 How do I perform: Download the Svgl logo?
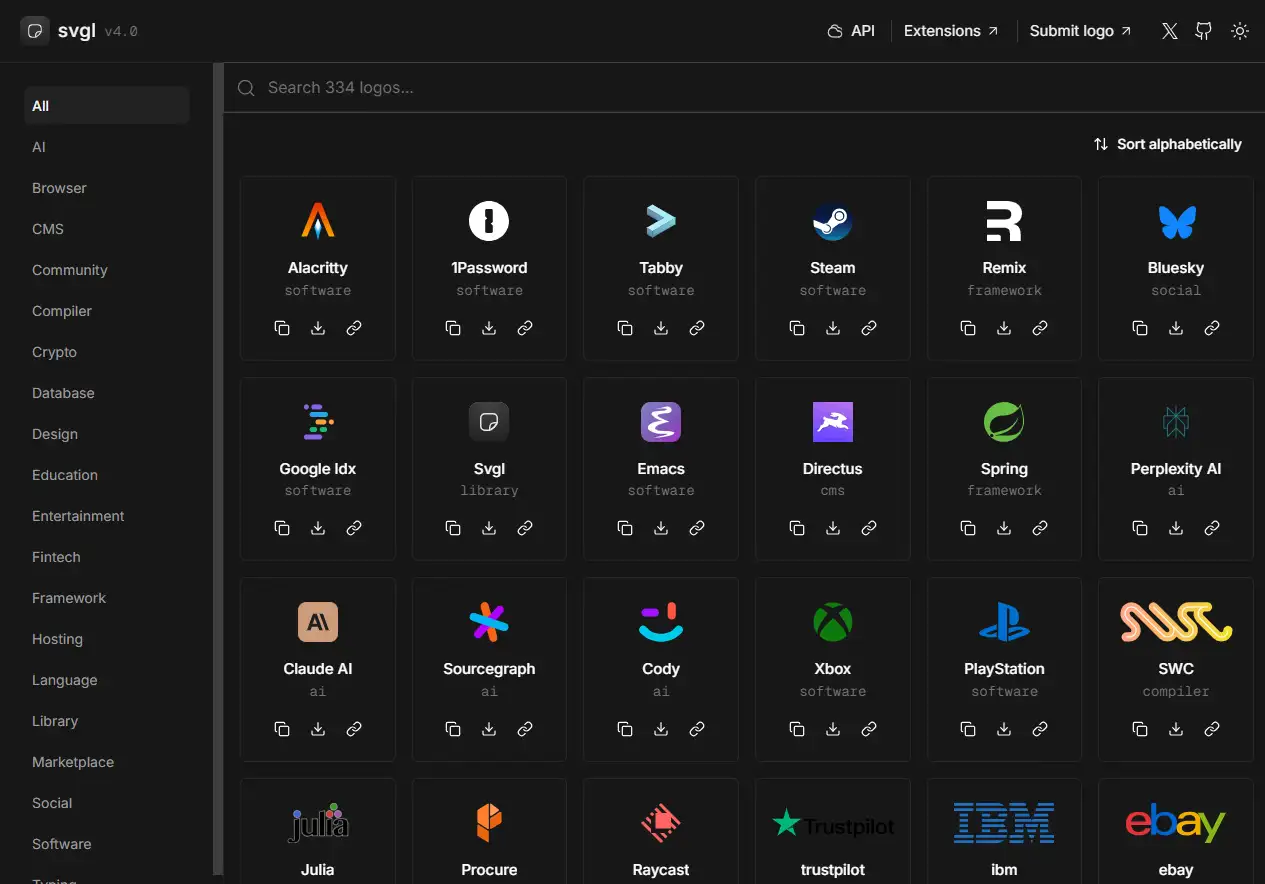(x=489, y=528)
